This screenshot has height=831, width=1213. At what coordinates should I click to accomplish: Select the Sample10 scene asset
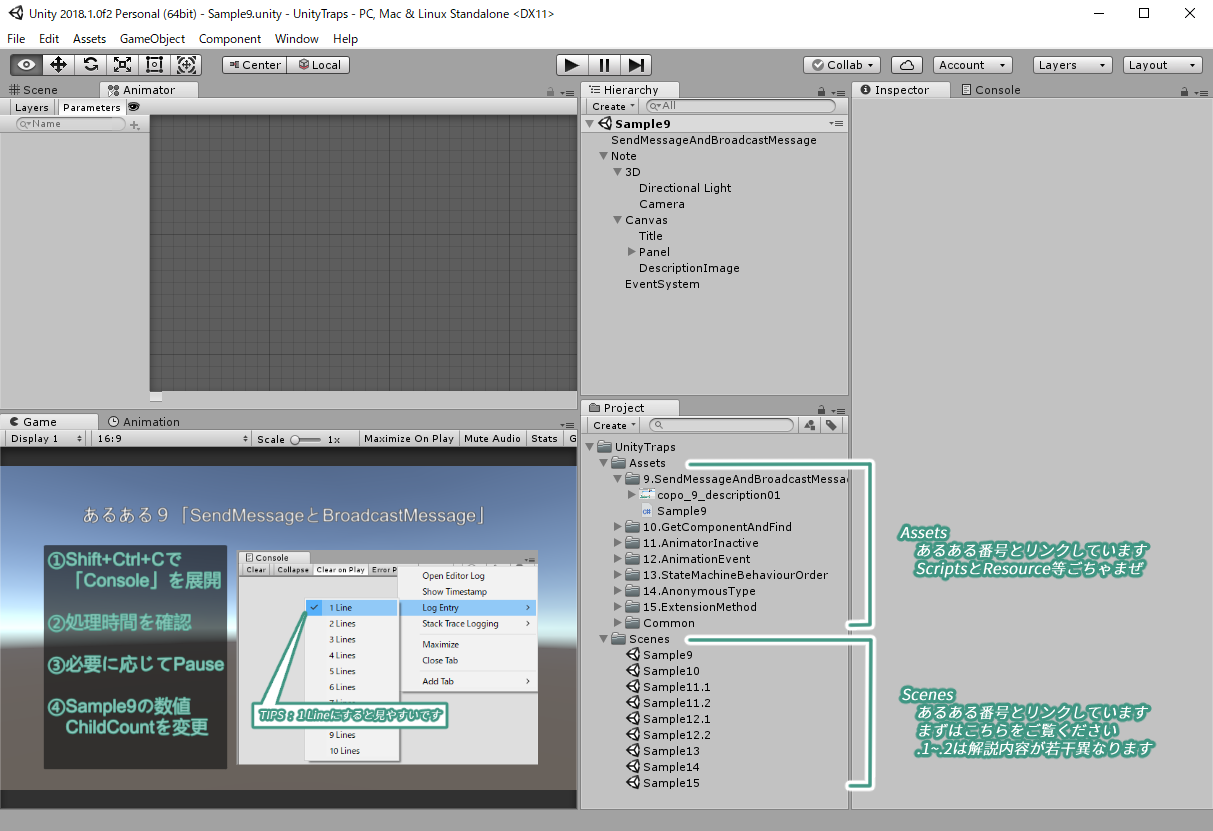coord(663,671)
